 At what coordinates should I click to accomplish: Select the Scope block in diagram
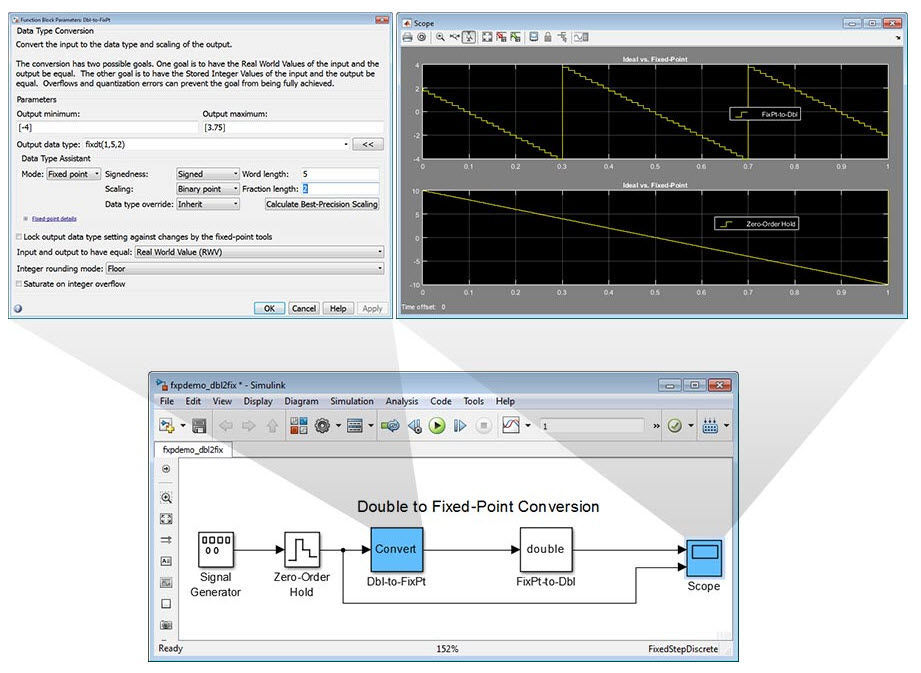pos(703,557)
